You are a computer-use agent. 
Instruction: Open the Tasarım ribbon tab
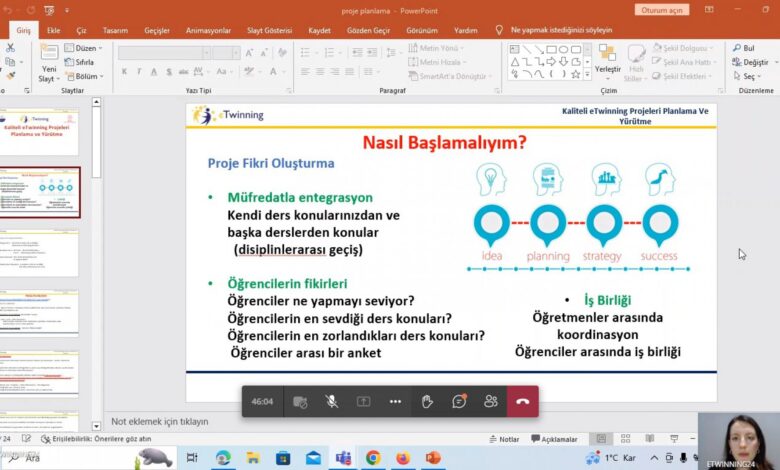click(x=116, y=30)
